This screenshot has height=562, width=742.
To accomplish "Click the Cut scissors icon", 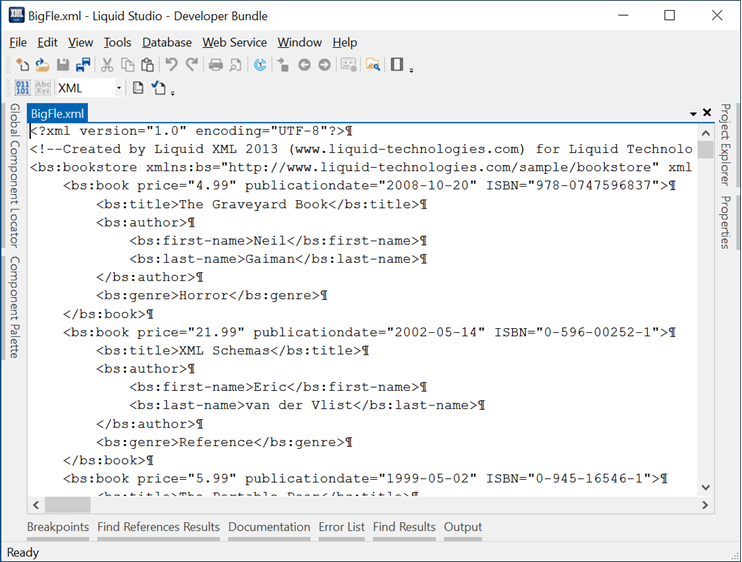I will click(x=107, y=65).
